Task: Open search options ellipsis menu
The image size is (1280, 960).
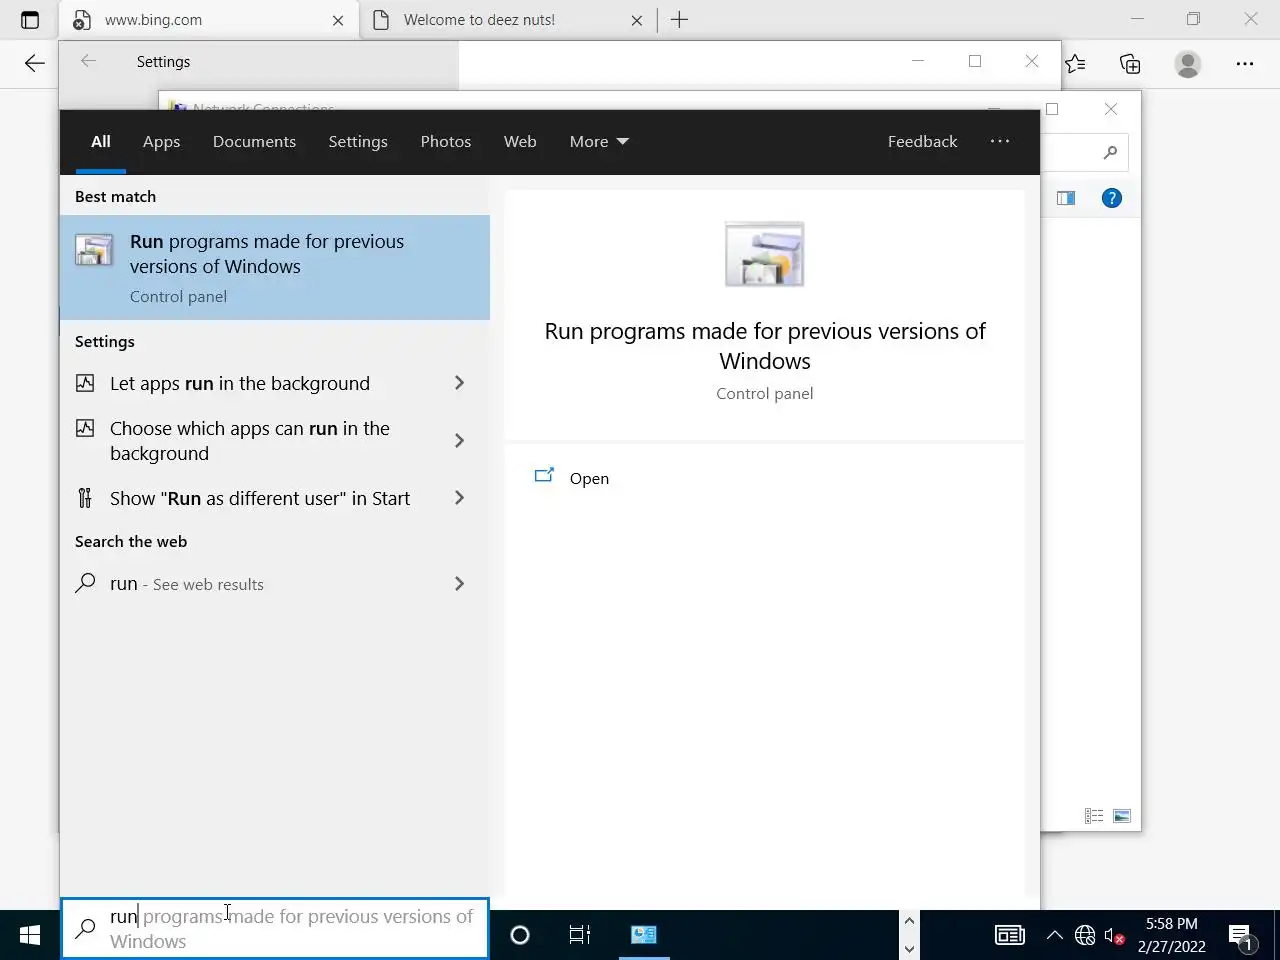Action: tap(1000, 141)
